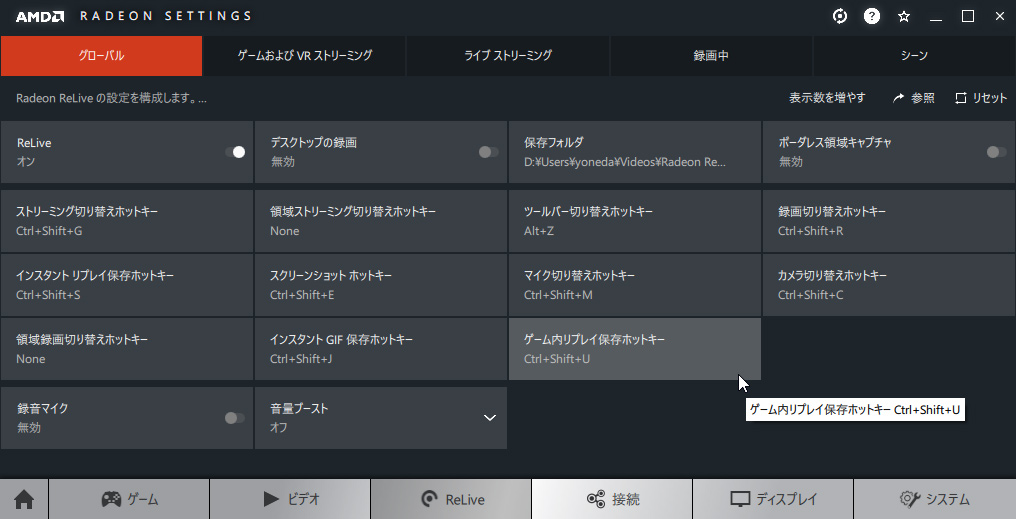Open the シーン tab

[x=914, y=56]
